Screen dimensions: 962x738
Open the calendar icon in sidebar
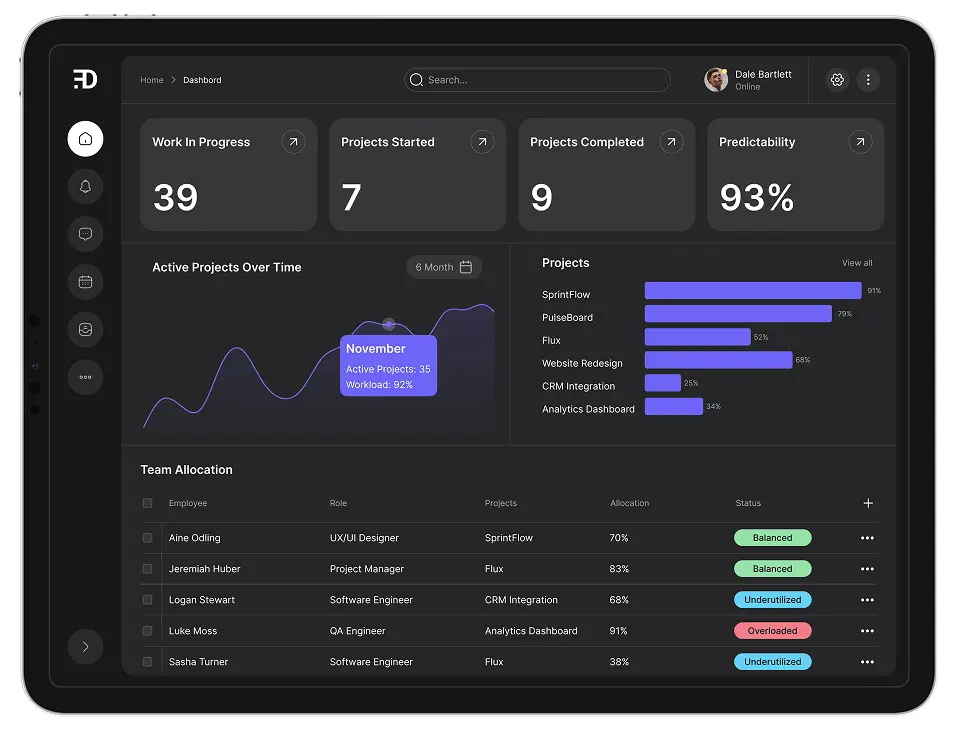click(x=85, y=281)
